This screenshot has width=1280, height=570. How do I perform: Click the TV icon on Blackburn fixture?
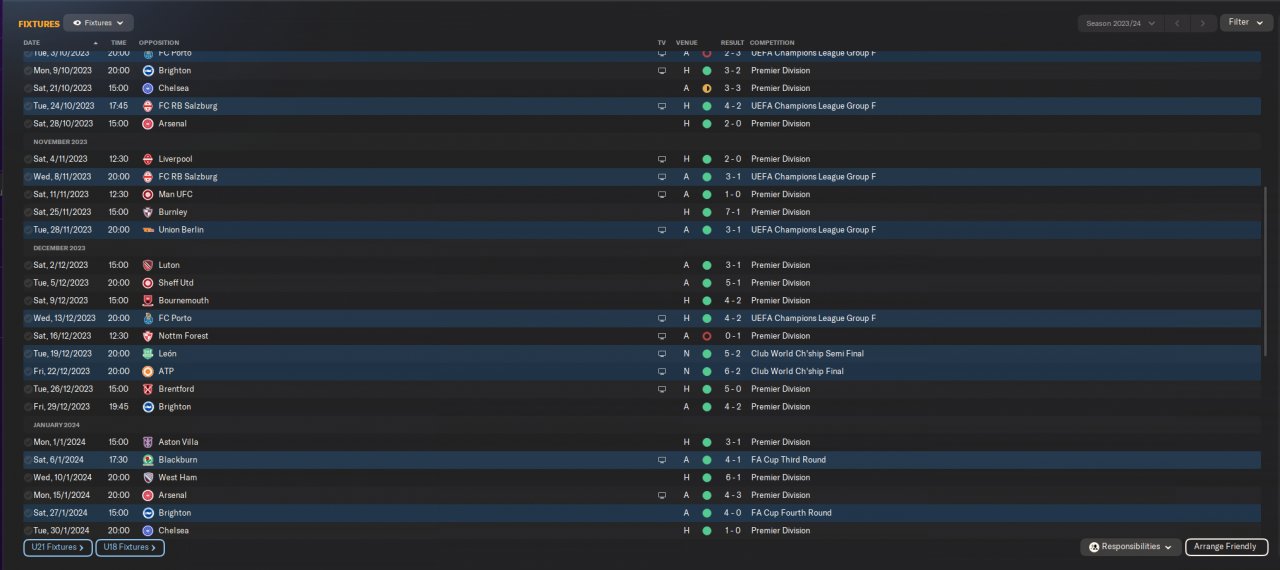point(661,460)
